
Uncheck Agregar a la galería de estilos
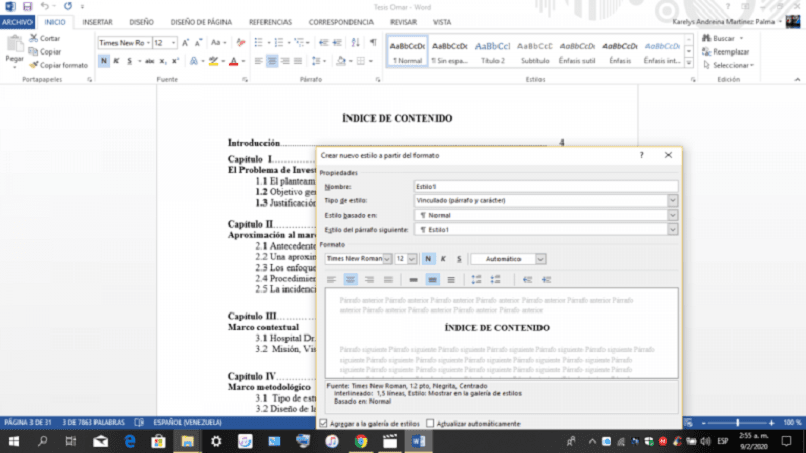323,424
